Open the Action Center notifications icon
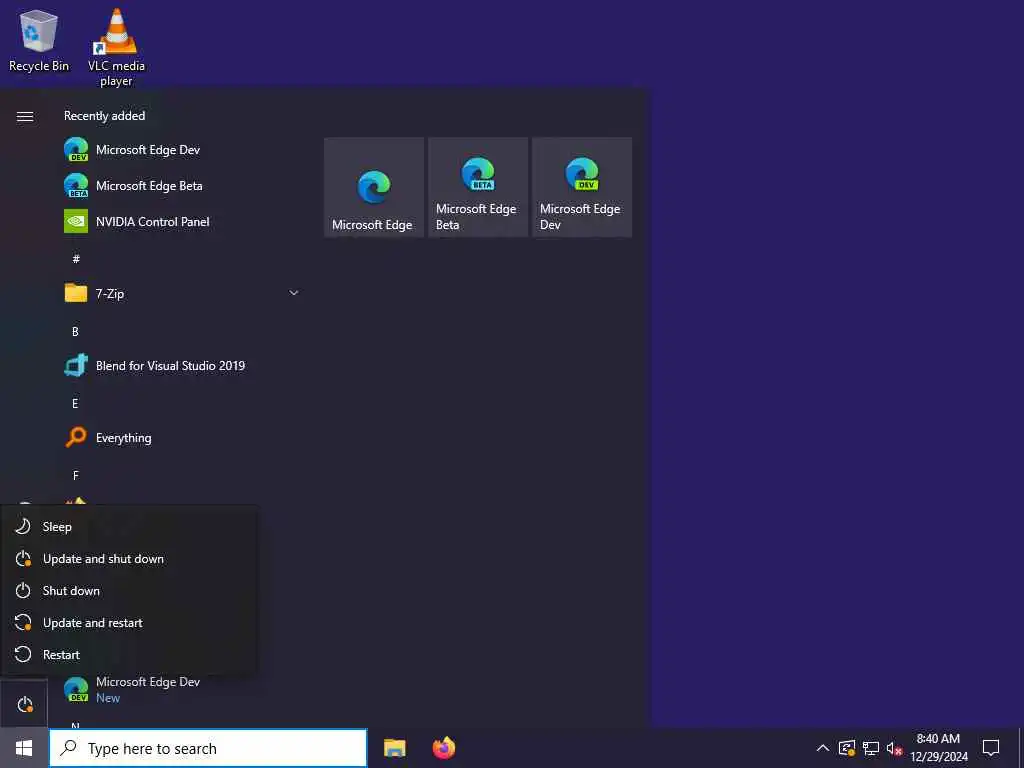Image resolution: width=1024 pixels, height=768 pixels. pyautogui.click(x=991, y=748)
